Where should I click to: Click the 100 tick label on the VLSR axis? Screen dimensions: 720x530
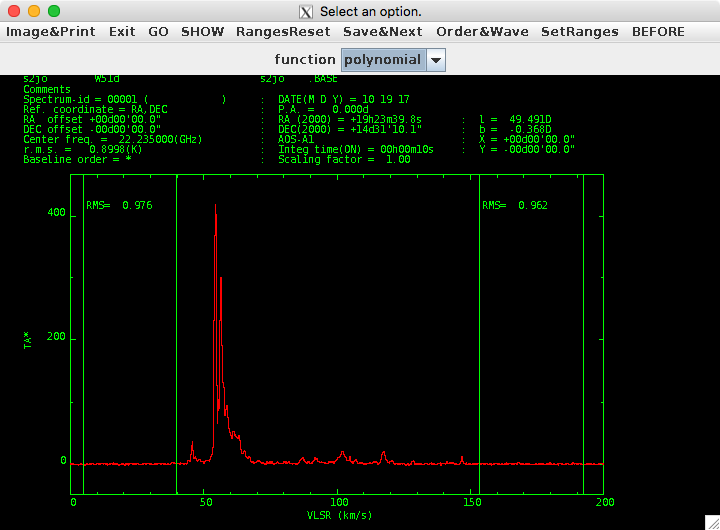[339, 502]
